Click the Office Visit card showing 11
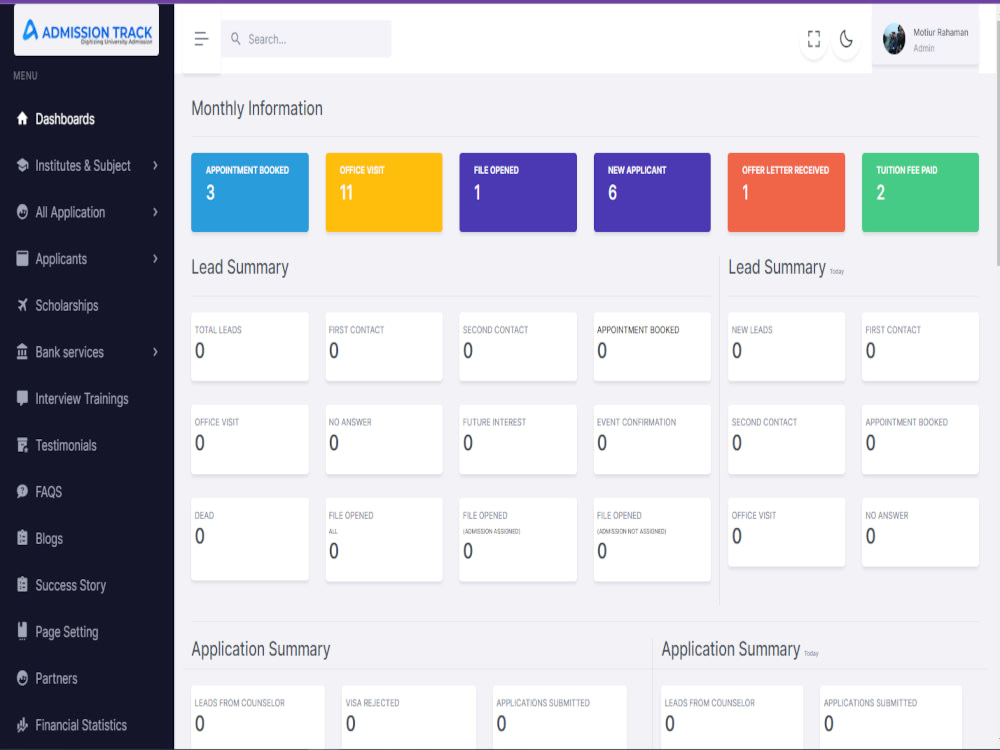Viewport: 1000px width, 750px height. 384,192
